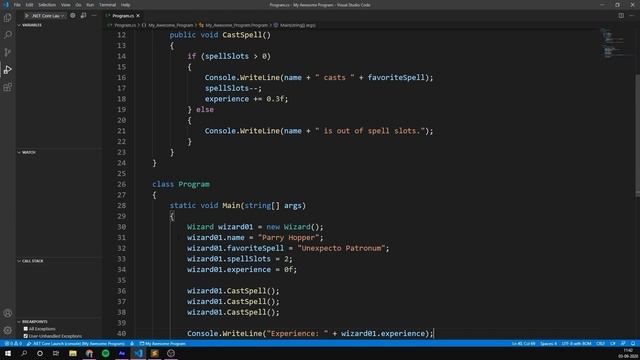Open the Main(string[] args) breadcrumb
This screenshot has height=360, width=640.
[x=295, y=25]
